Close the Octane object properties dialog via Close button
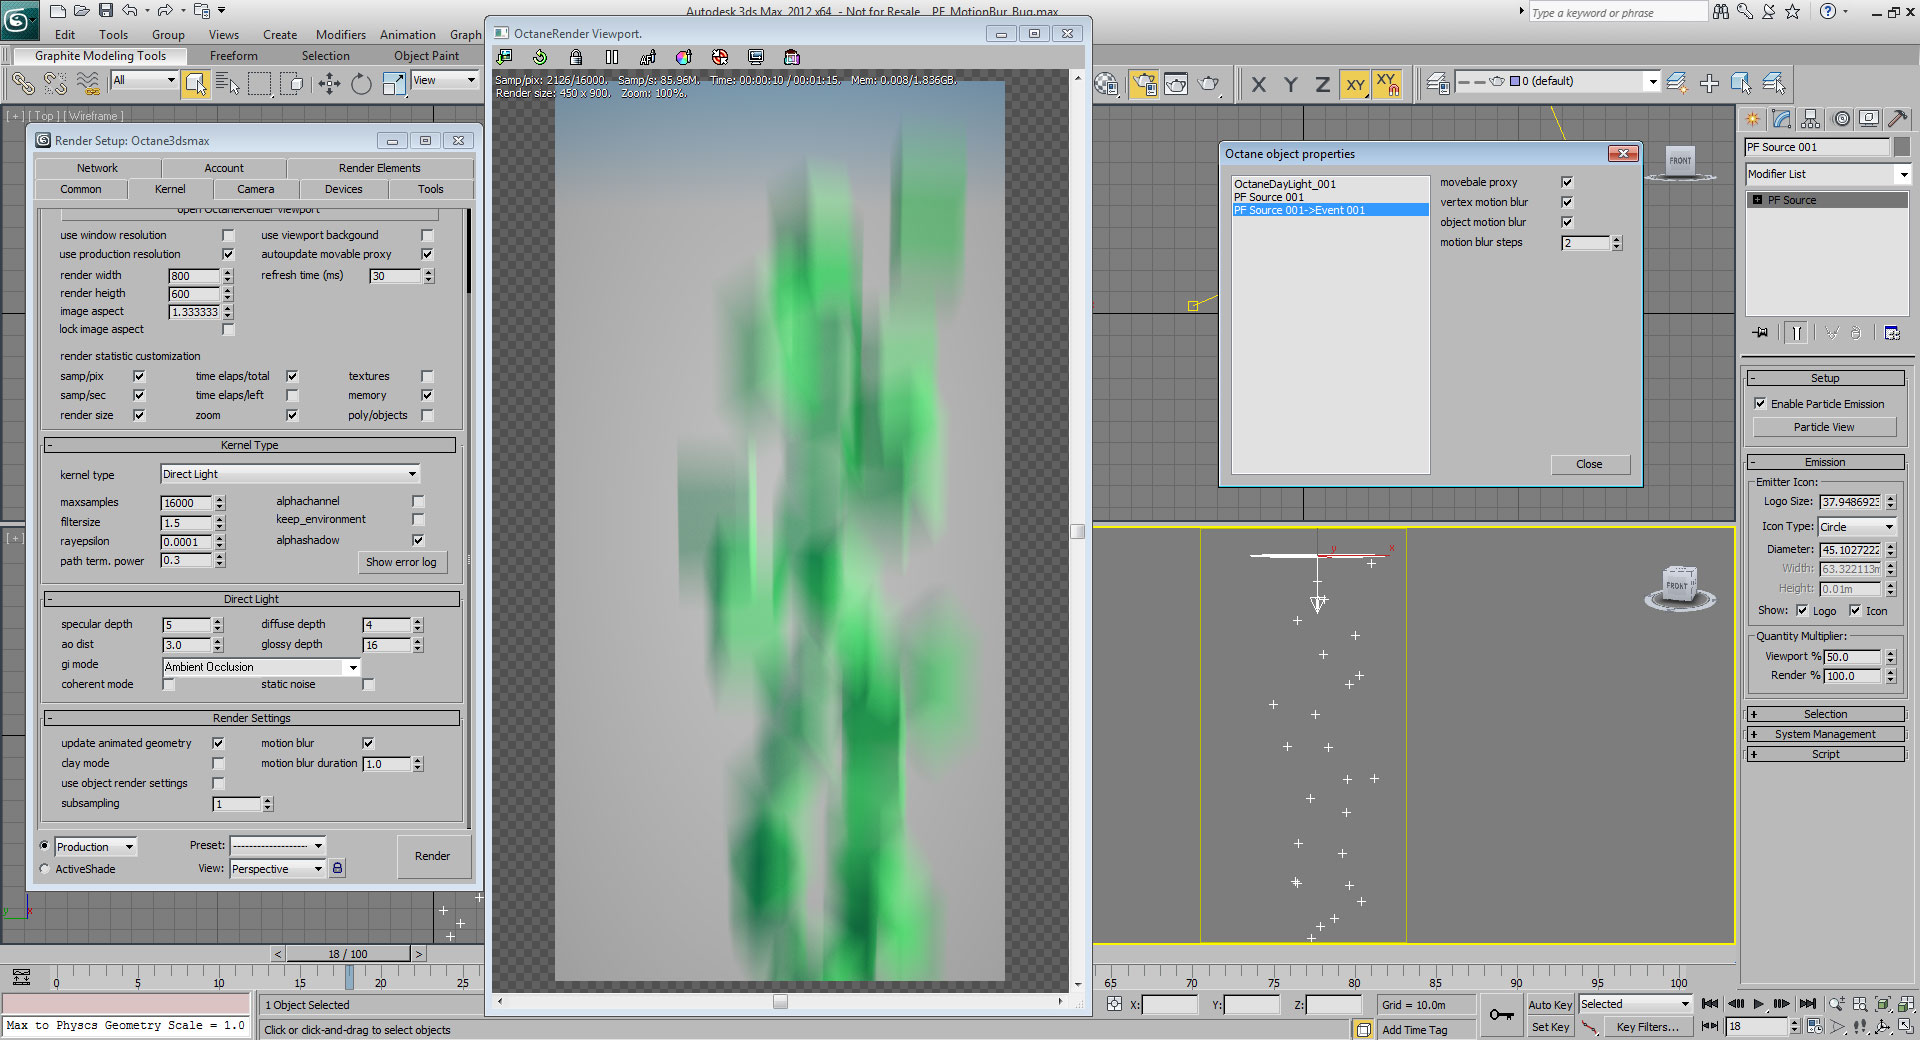The width and height of the screenshot is (1920, 1040). click(x=1590, y=464)
